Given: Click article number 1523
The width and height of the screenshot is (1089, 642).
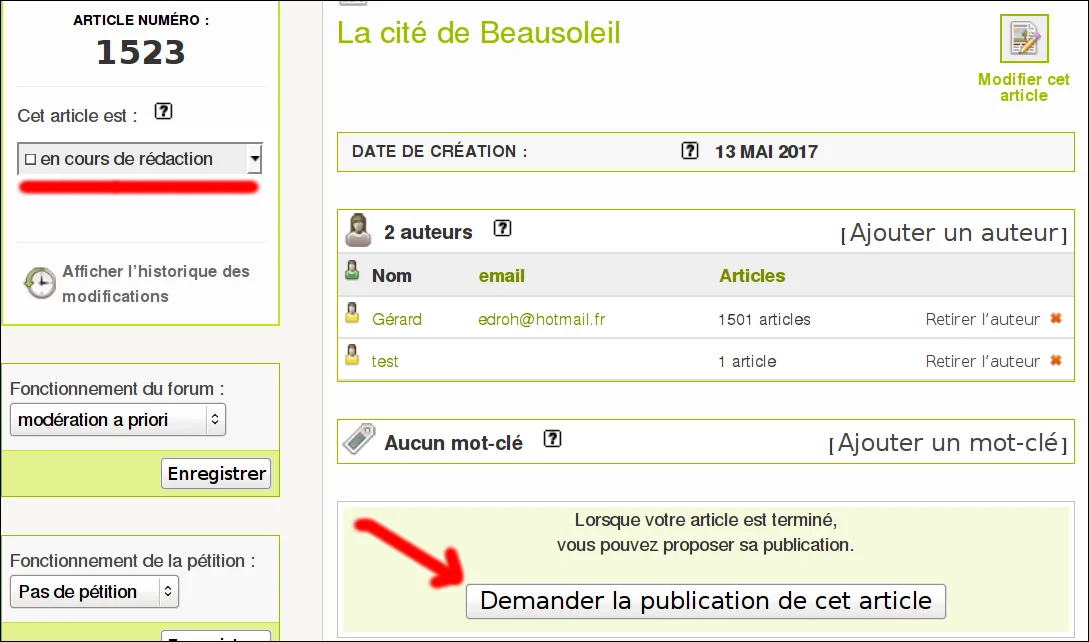Looking at the screenshot, I should 141,53.
